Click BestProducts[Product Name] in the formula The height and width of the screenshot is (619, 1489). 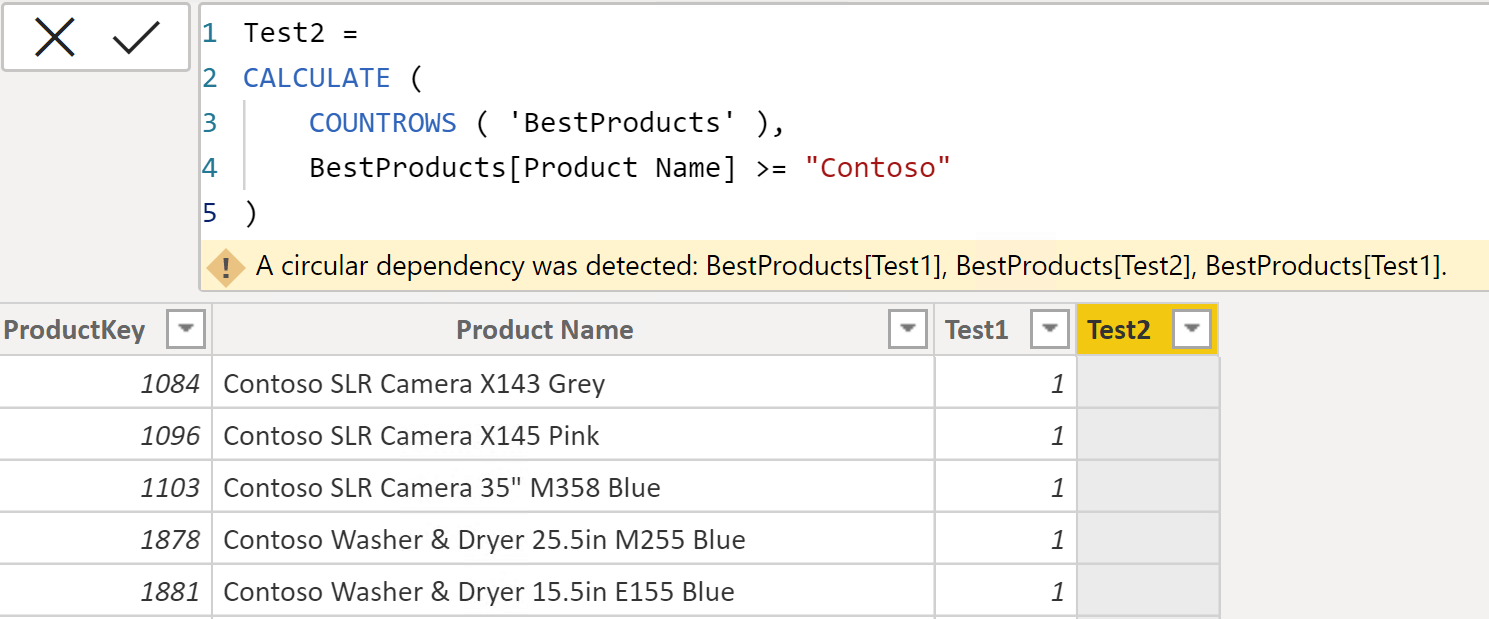tap(523, 167)
